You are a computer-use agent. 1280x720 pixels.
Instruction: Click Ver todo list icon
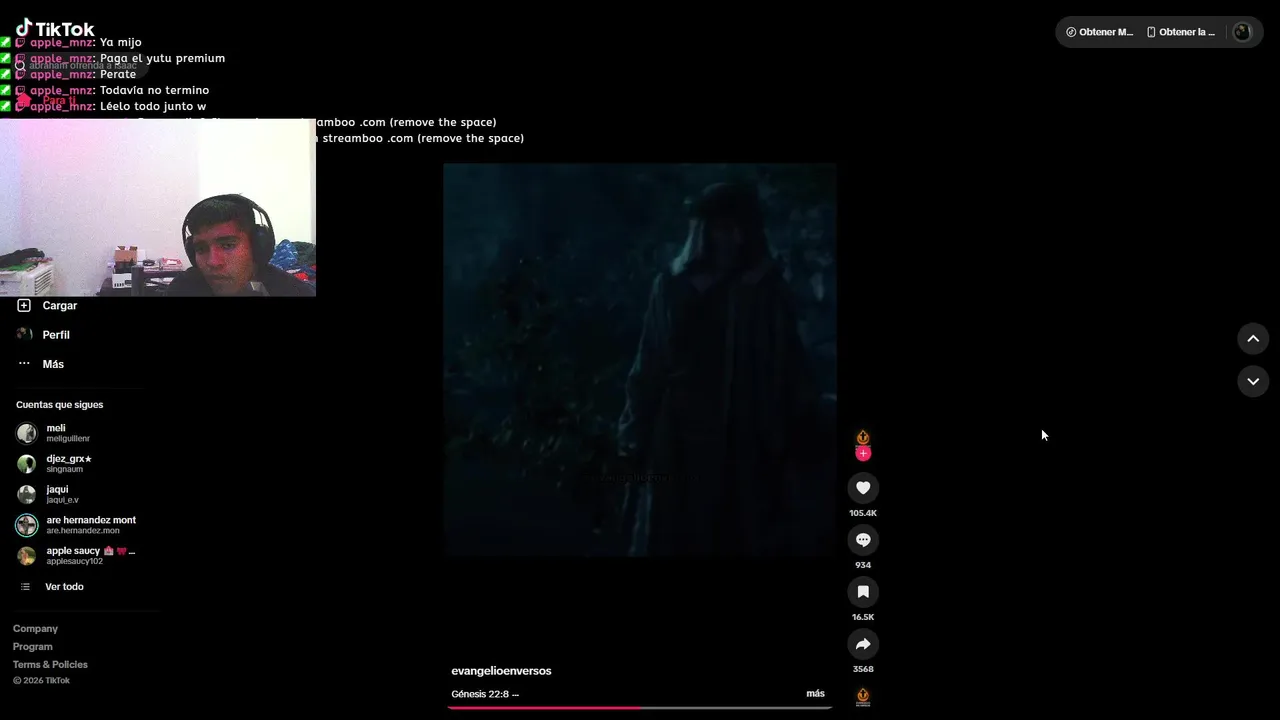pyautogui.click(x=25, y=587)
